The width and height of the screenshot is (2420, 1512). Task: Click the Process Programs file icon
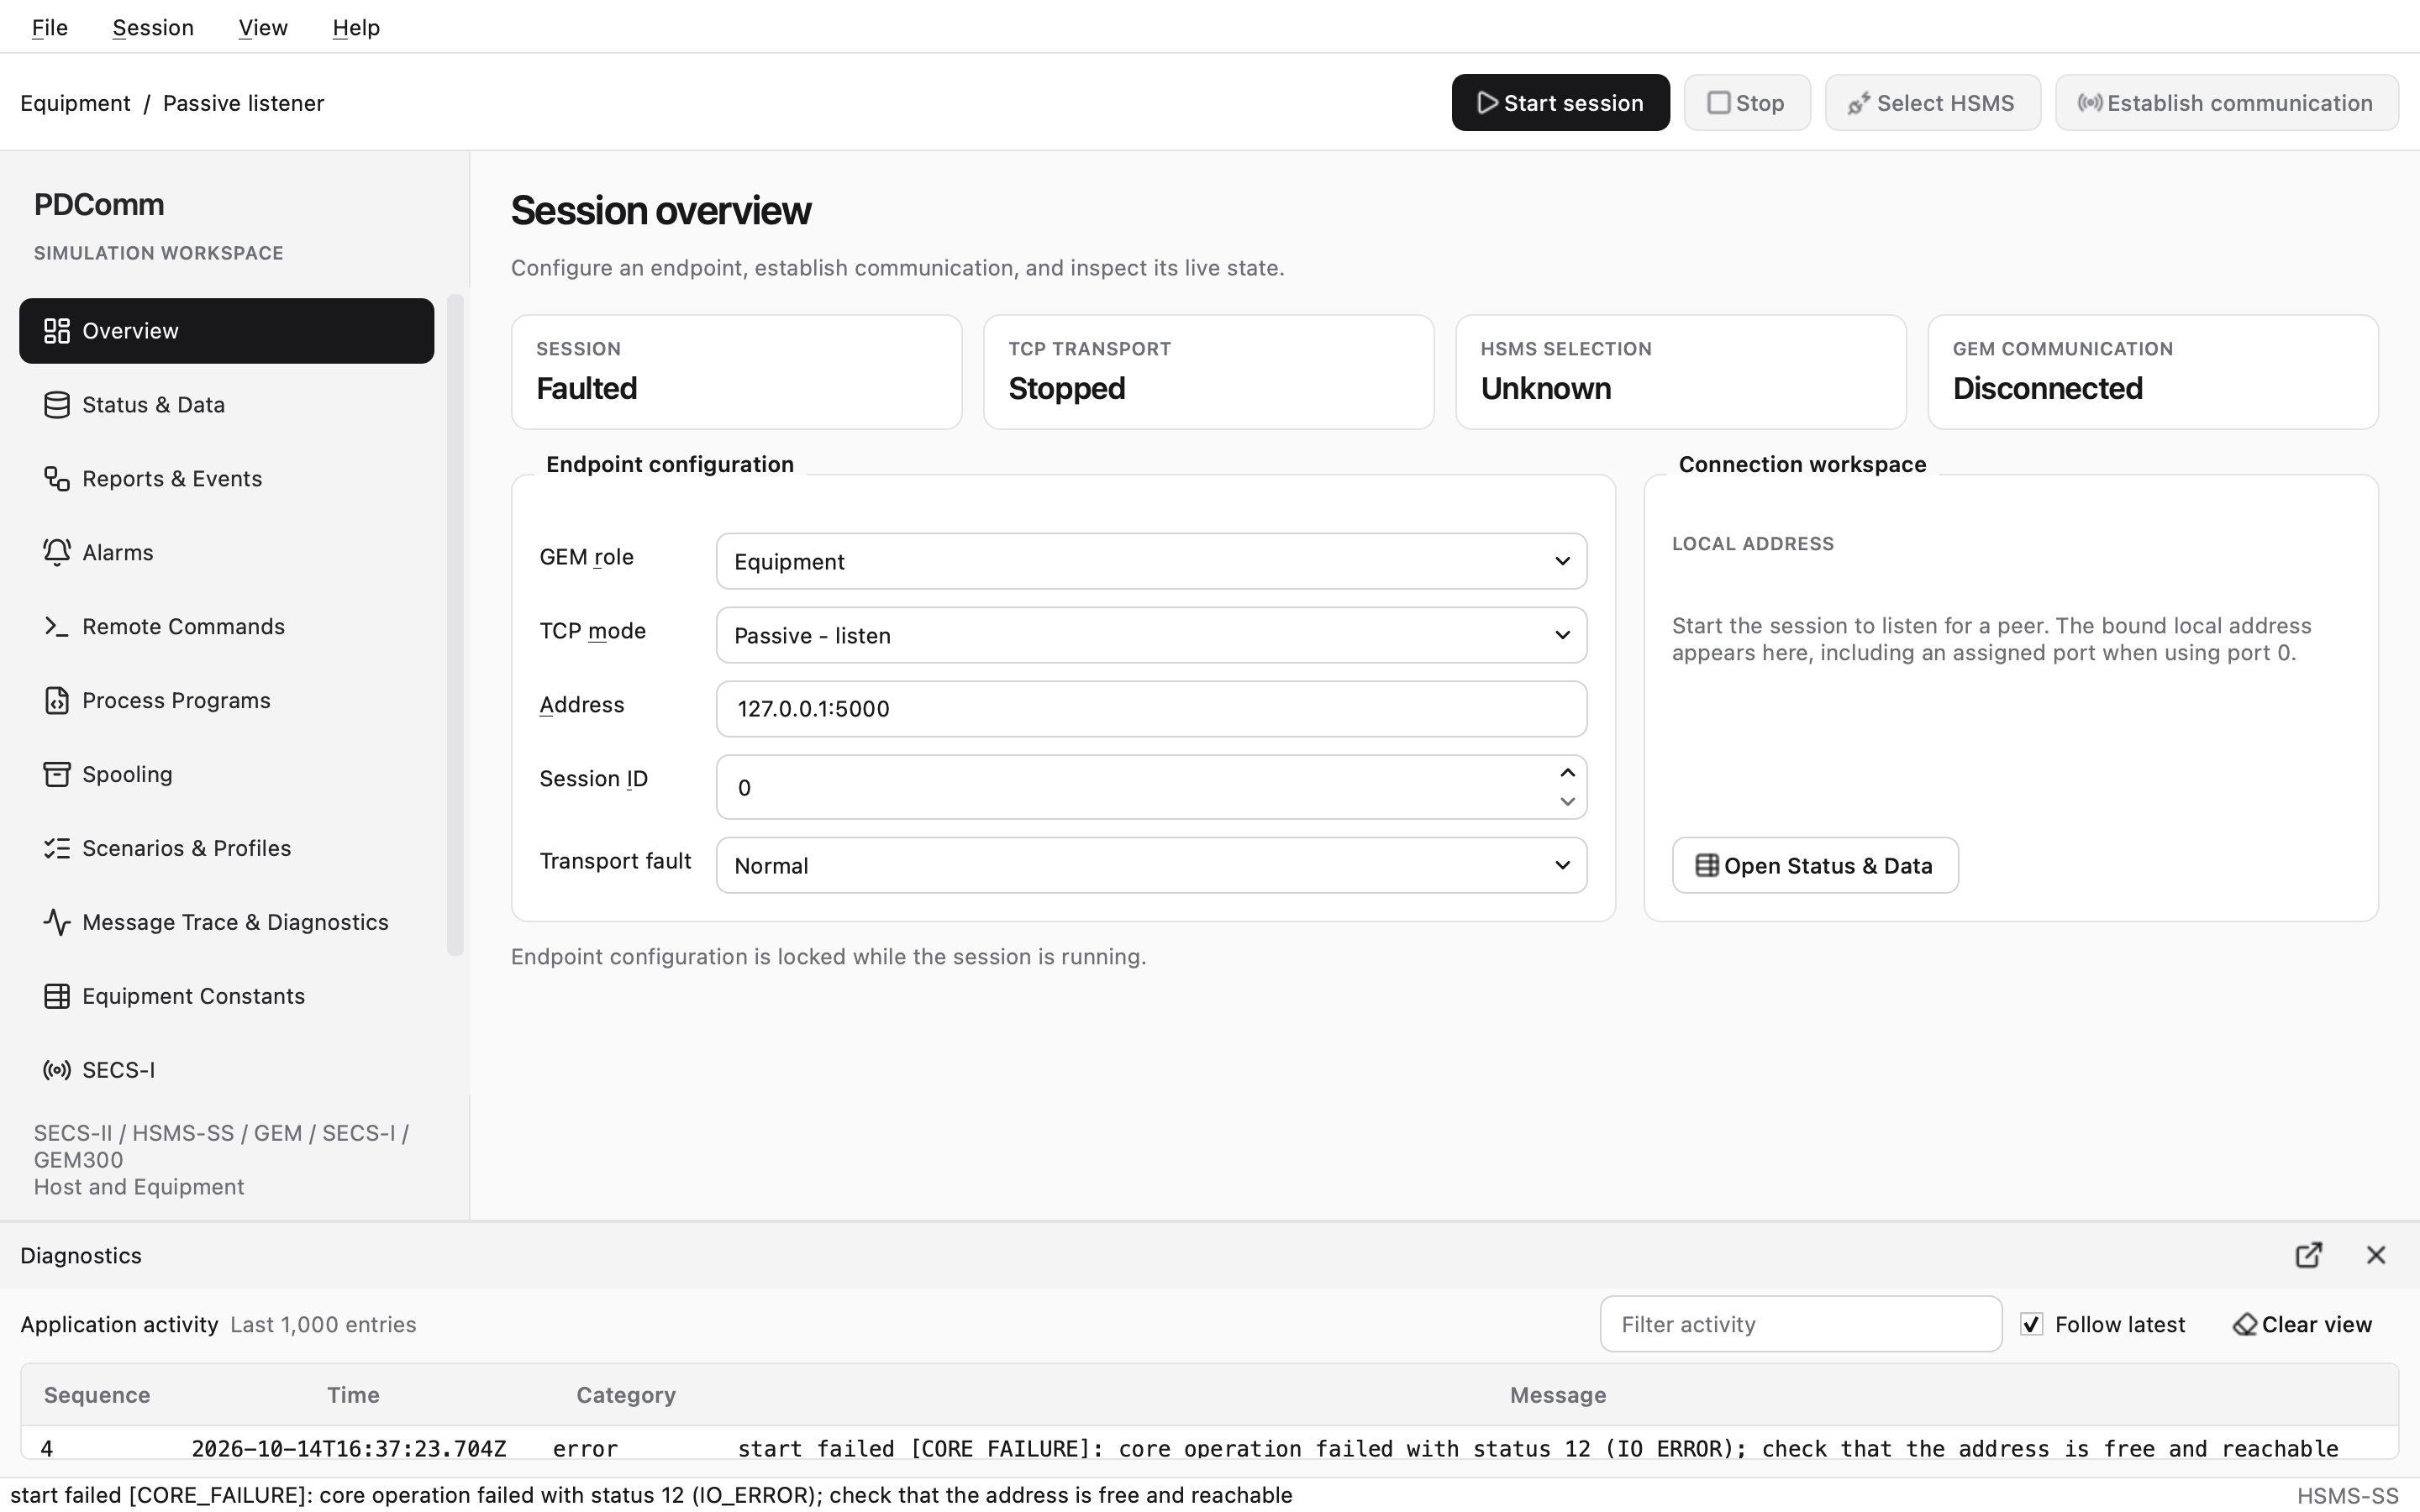click(57, 701)
